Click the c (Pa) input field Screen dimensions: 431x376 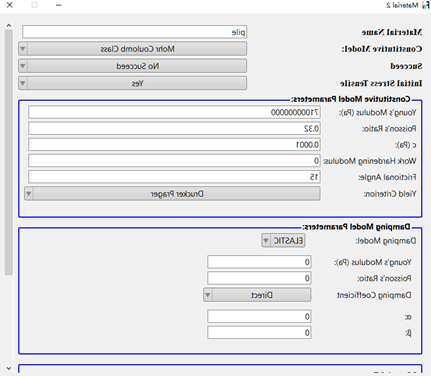(x=174, y=145)
